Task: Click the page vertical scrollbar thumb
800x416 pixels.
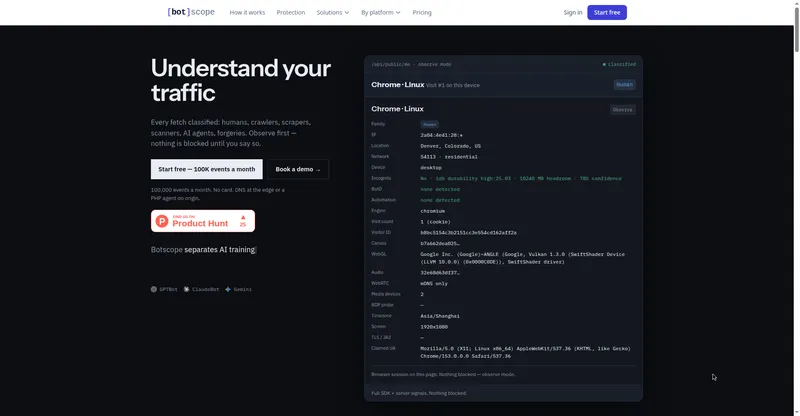Action: (796, 30)
